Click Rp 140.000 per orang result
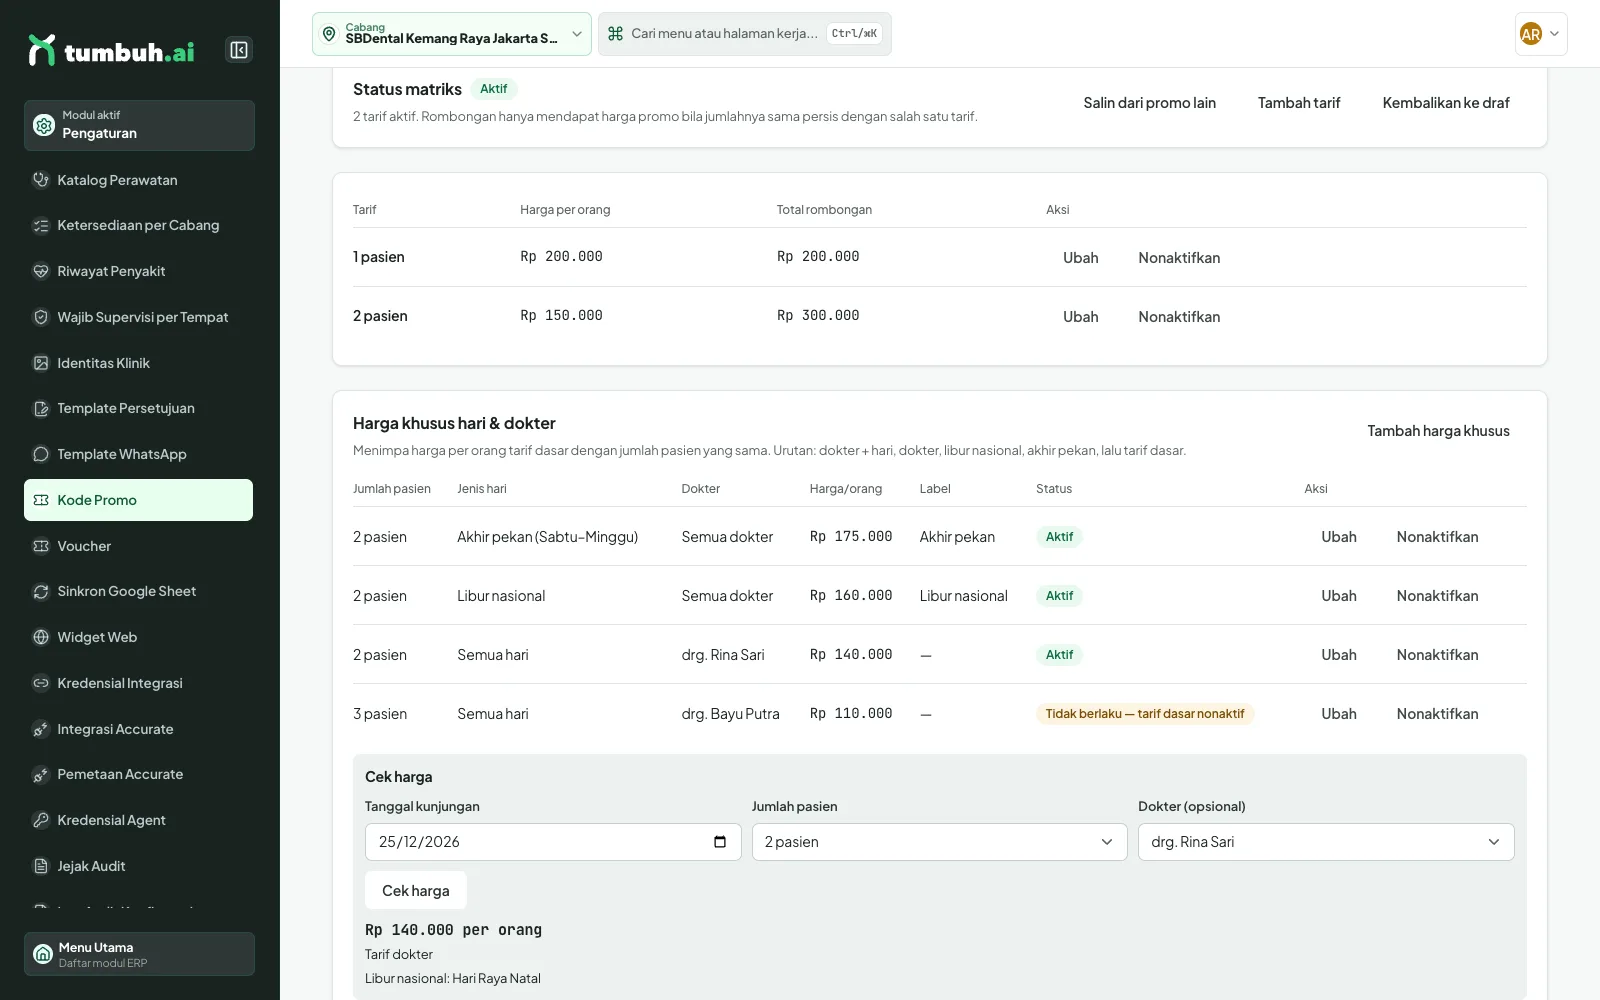The height and width of the screenshot is (1000, 1600). (453, 930)
